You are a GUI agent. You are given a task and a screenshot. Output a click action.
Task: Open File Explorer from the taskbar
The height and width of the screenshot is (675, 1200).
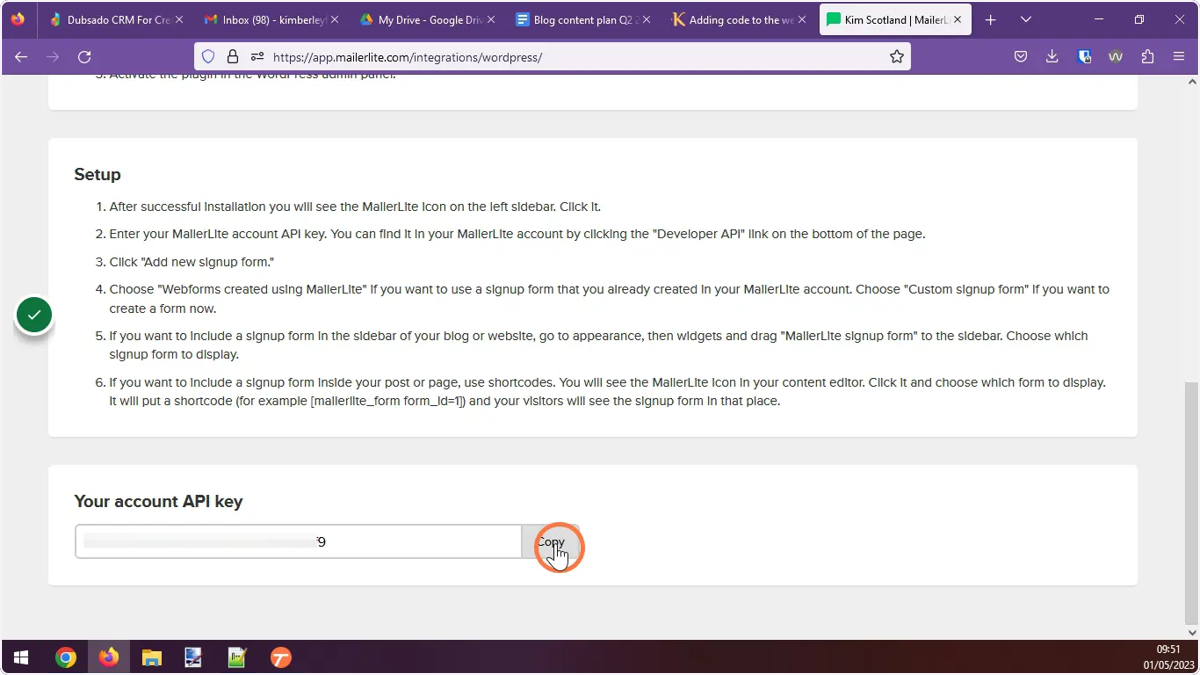(151, 657)
